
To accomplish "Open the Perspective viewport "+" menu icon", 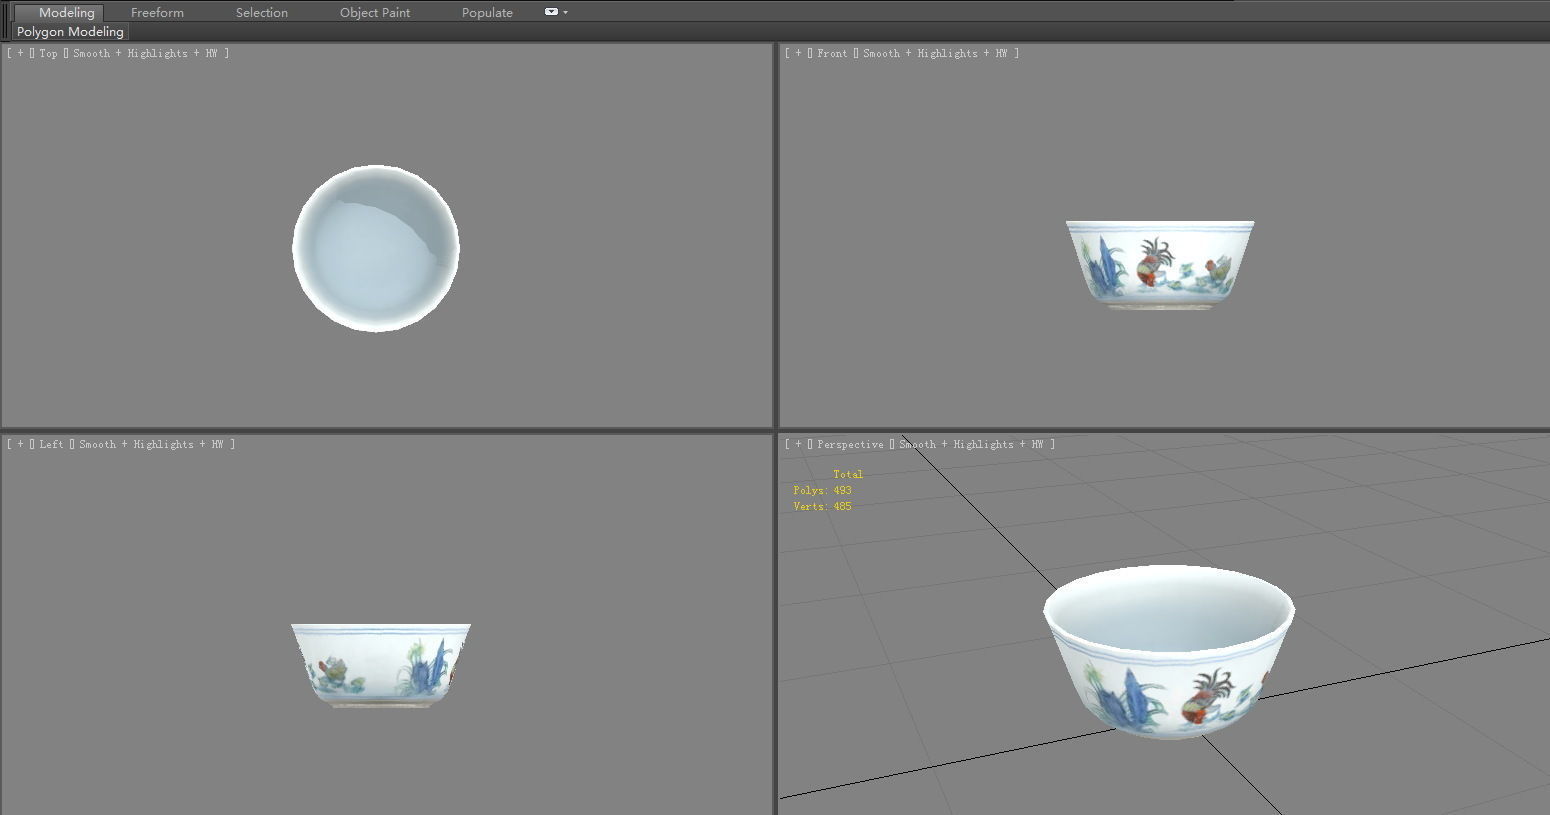I will tap(797, 444).
